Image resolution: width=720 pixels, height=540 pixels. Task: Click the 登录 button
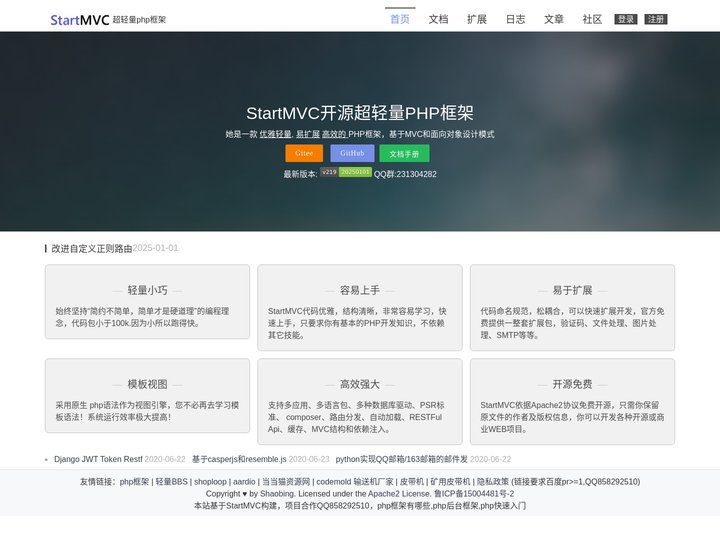(x=626, y=19)
